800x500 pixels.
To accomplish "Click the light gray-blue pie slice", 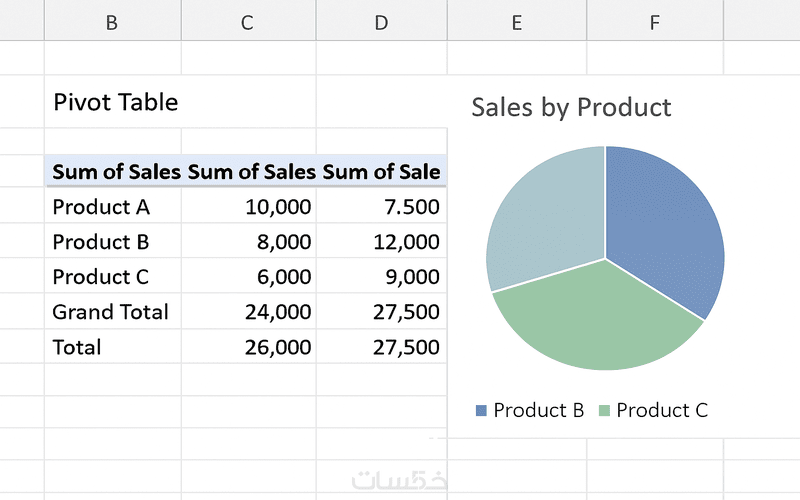I will [x=540, y=220].
